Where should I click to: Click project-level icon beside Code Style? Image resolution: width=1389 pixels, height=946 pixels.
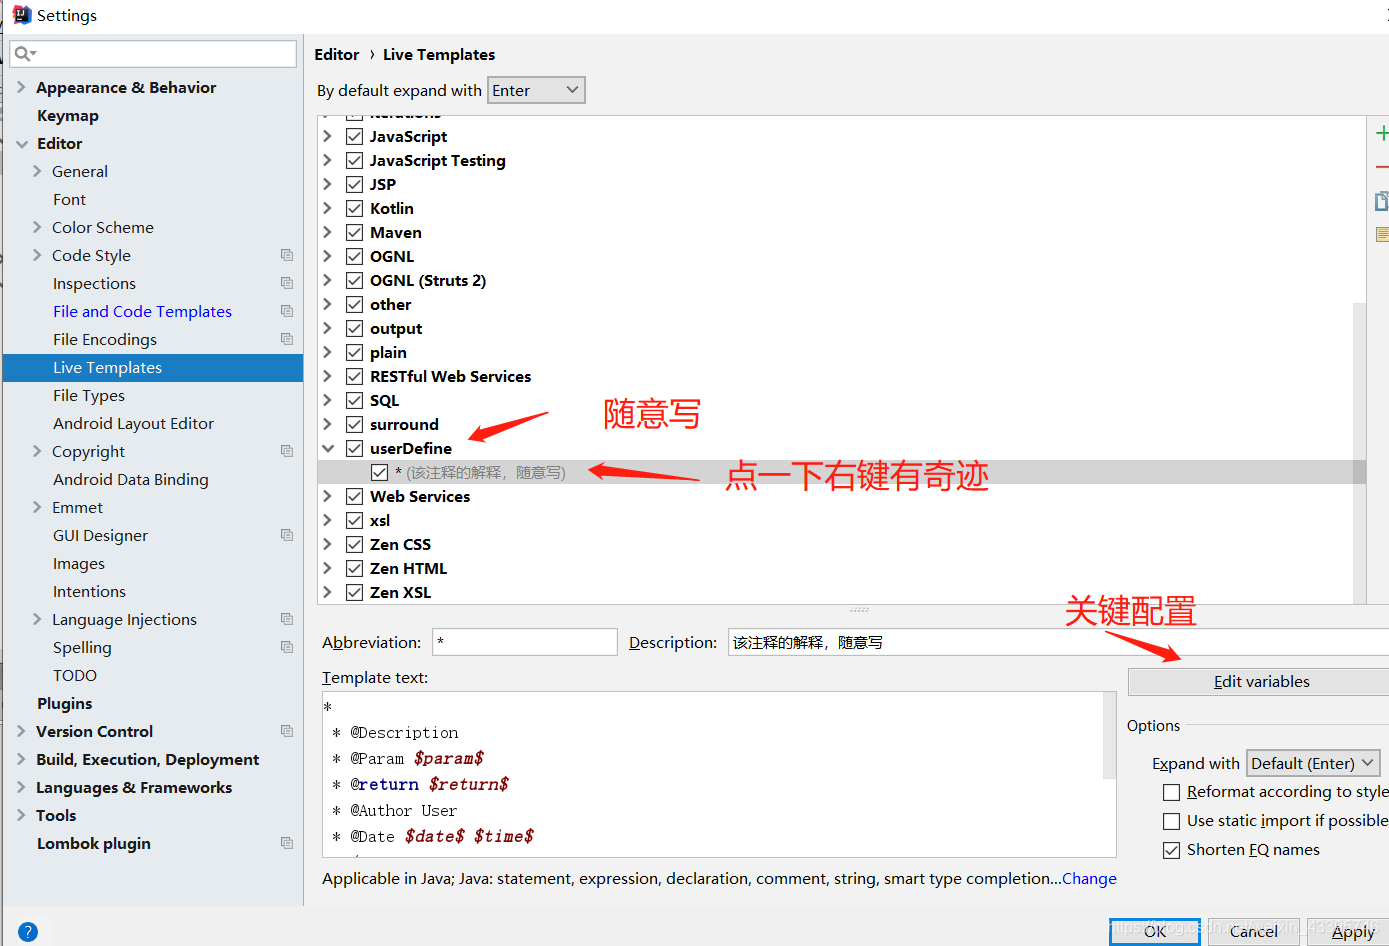click(287, 255)
